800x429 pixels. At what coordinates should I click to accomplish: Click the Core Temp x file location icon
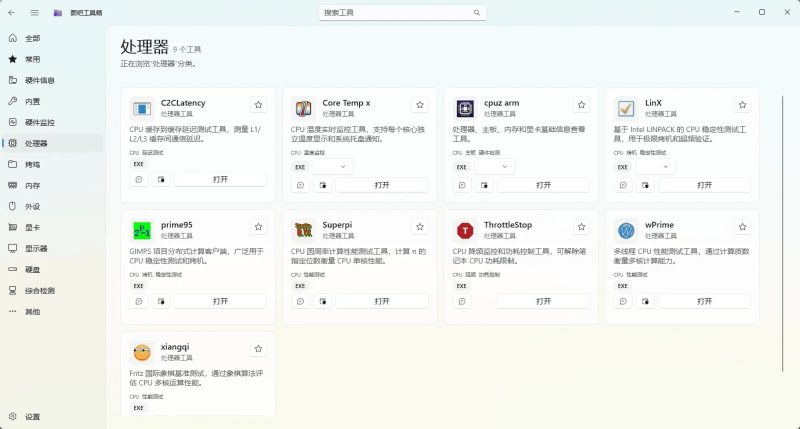point(323,185)
